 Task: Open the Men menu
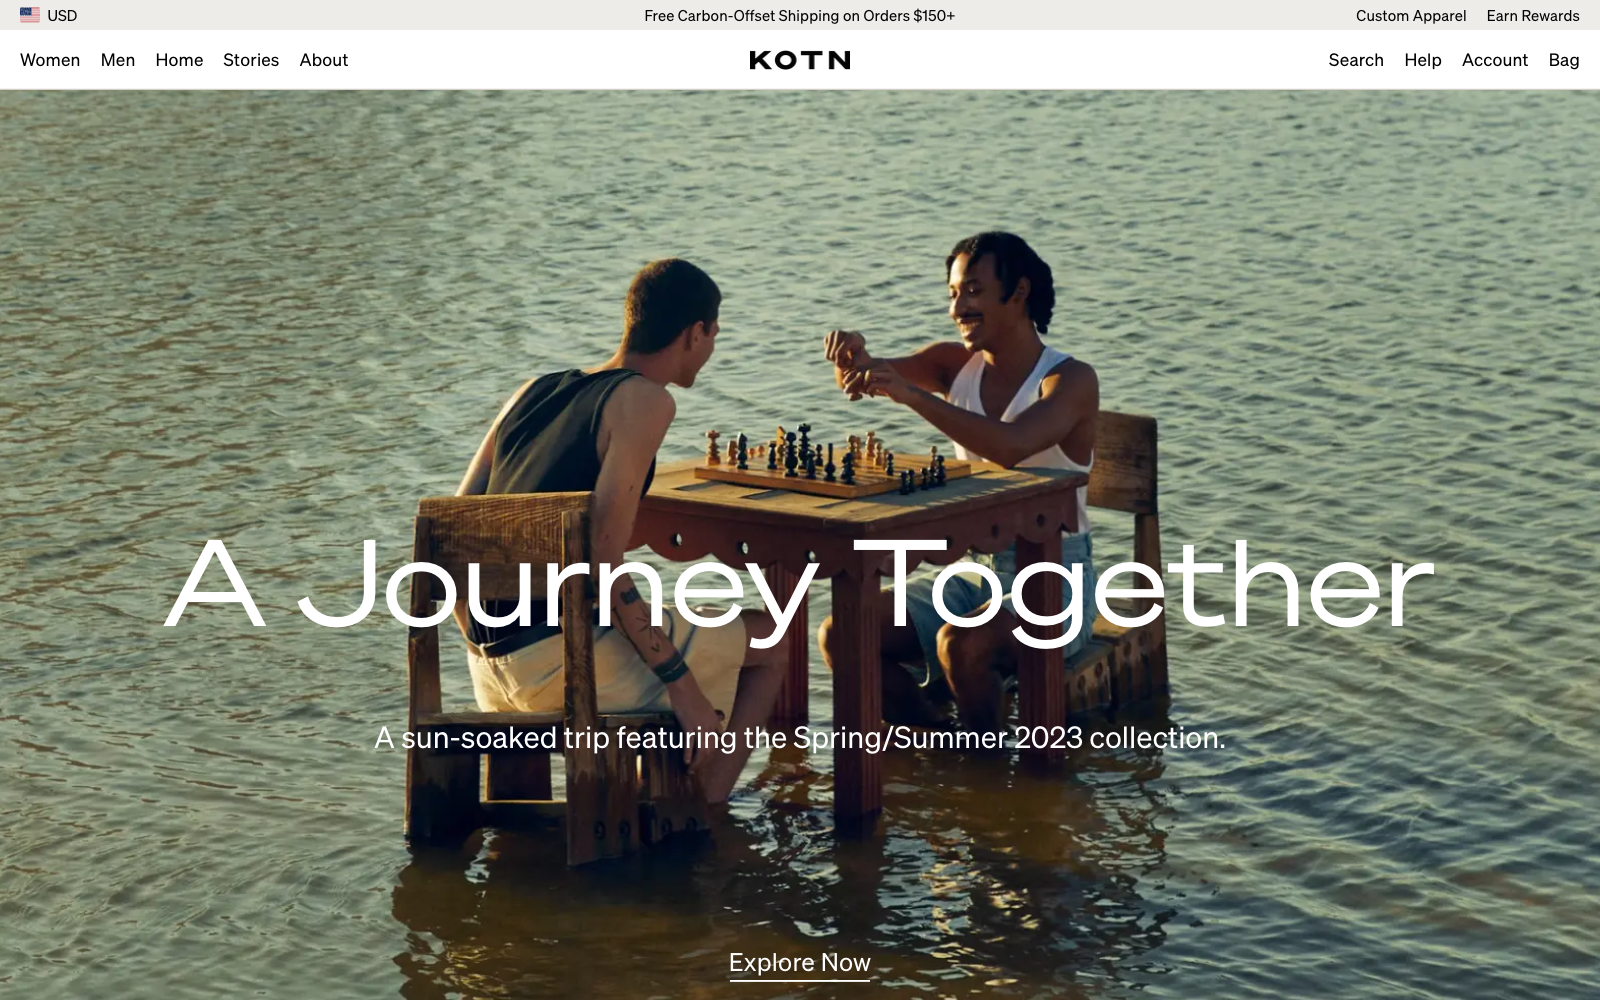pos(118,60)
